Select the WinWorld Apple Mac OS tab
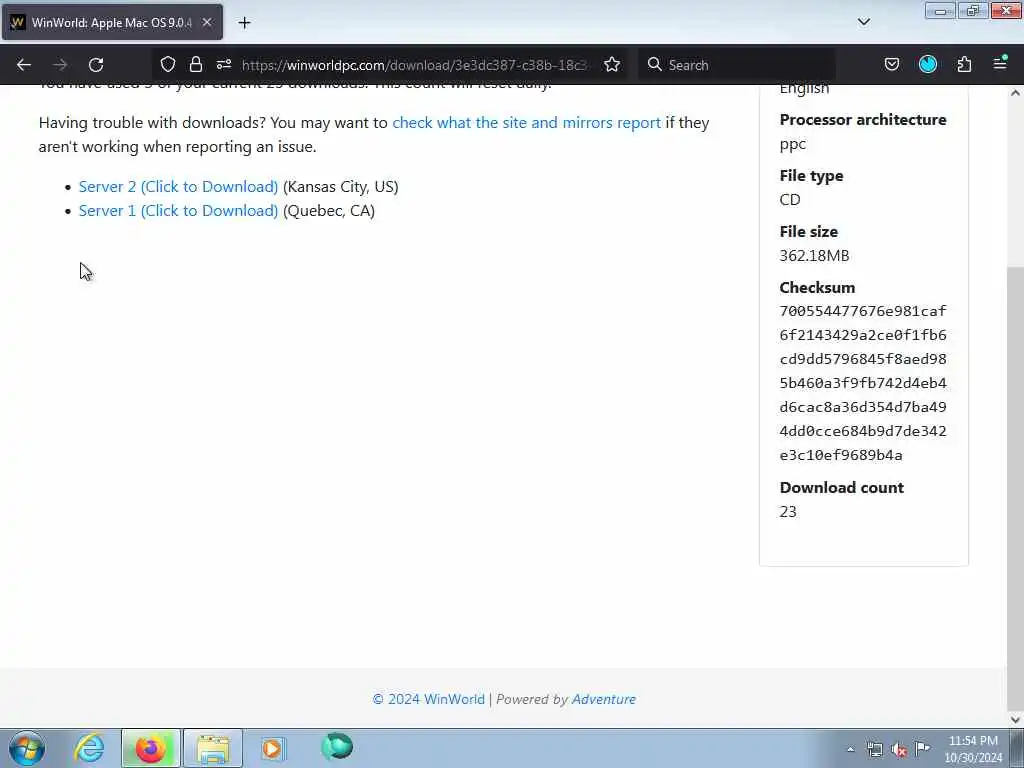This screenshot has width=1024, height=768. pyautogui.click(x=112, y=22)
